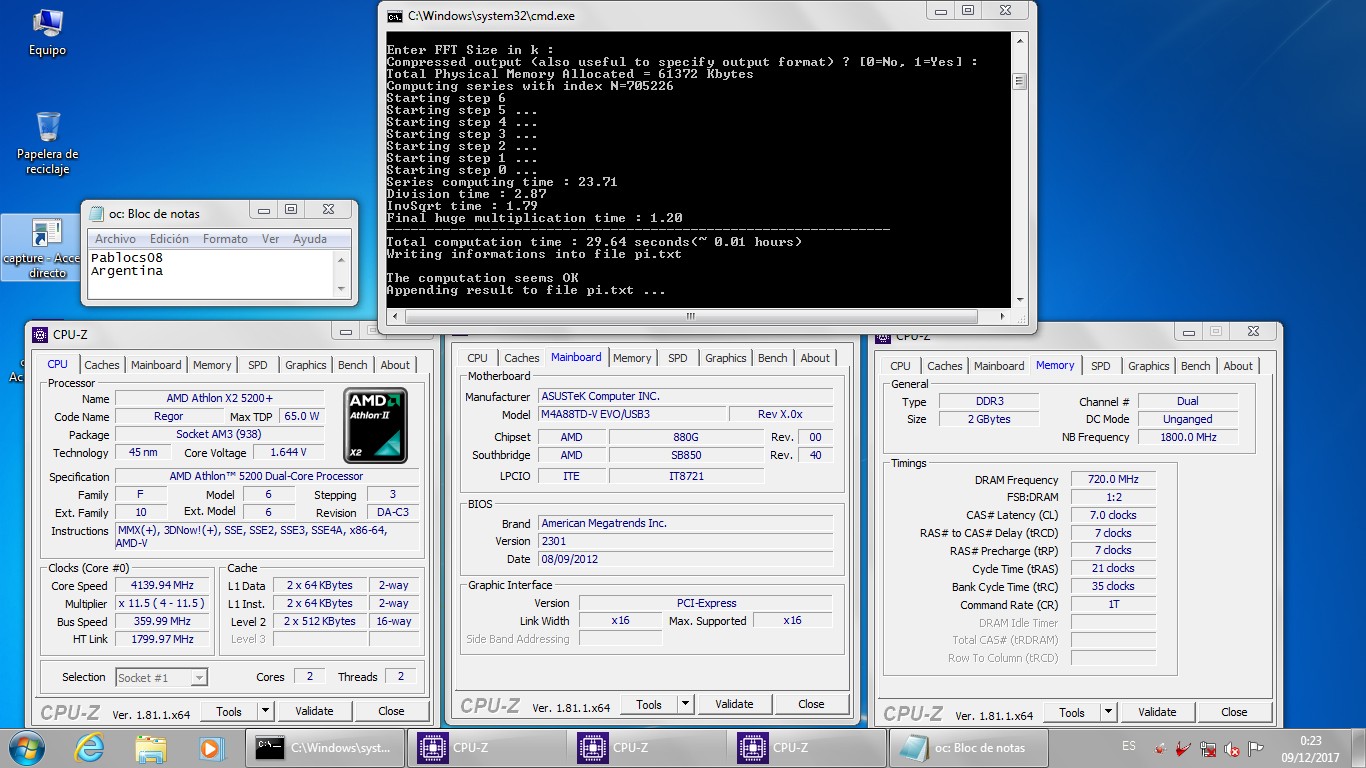
Task: Switch to CPU tab in middle CPU-Z
Action: [478, 358]
